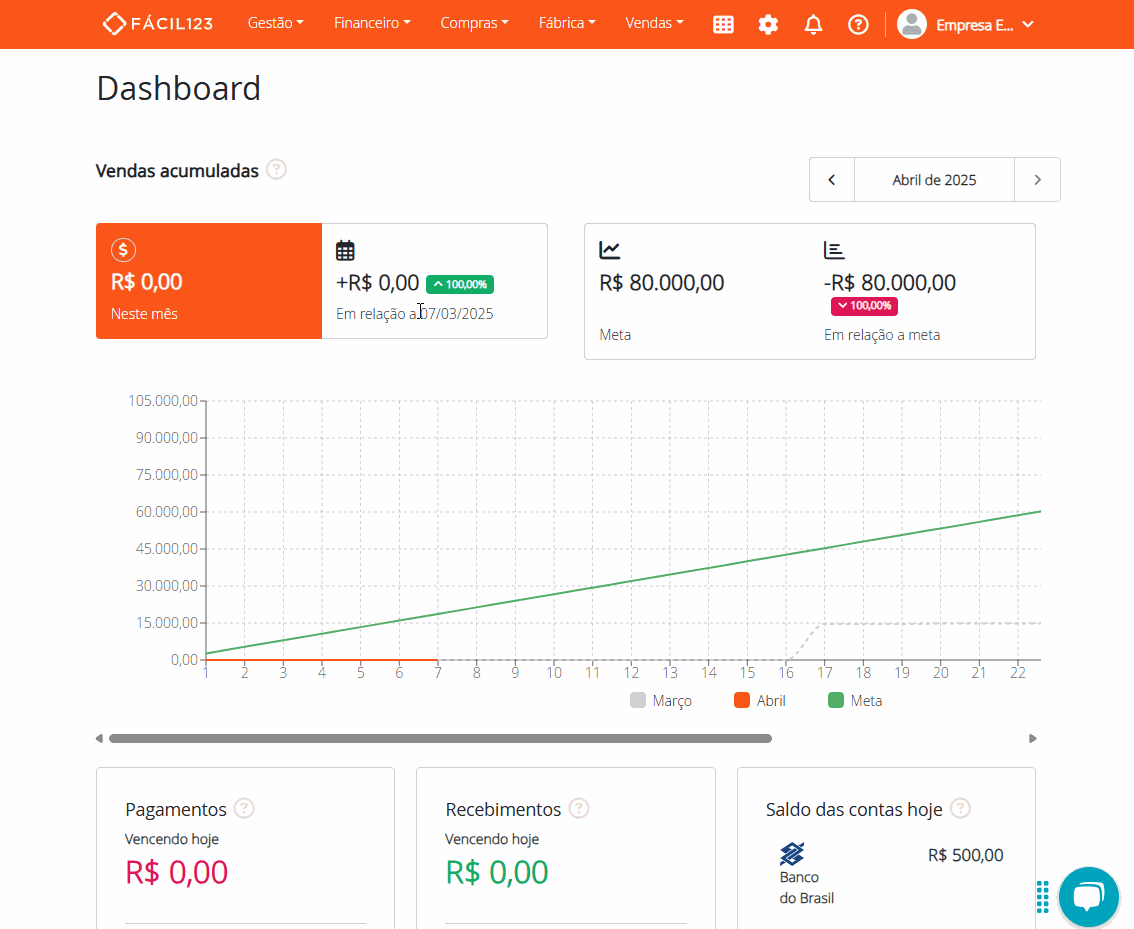Open settings gear icon in navbar

tap(768, 25)
